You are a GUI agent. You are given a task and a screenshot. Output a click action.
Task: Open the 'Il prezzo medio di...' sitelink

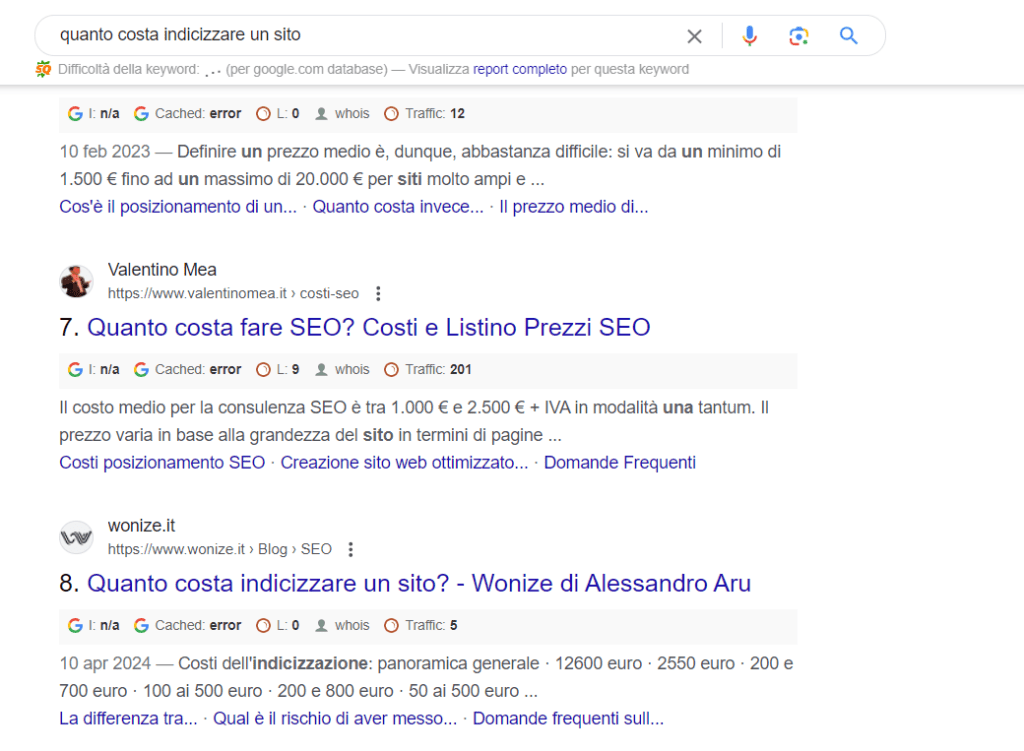[573, 207]
